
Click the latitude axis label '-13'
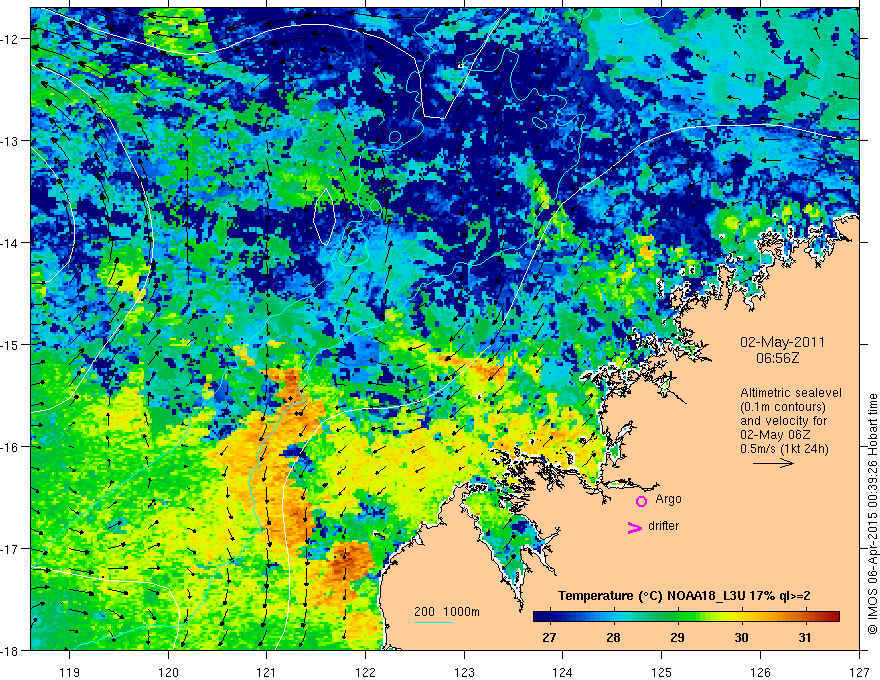pyautogui.click(x=11, y=141)
